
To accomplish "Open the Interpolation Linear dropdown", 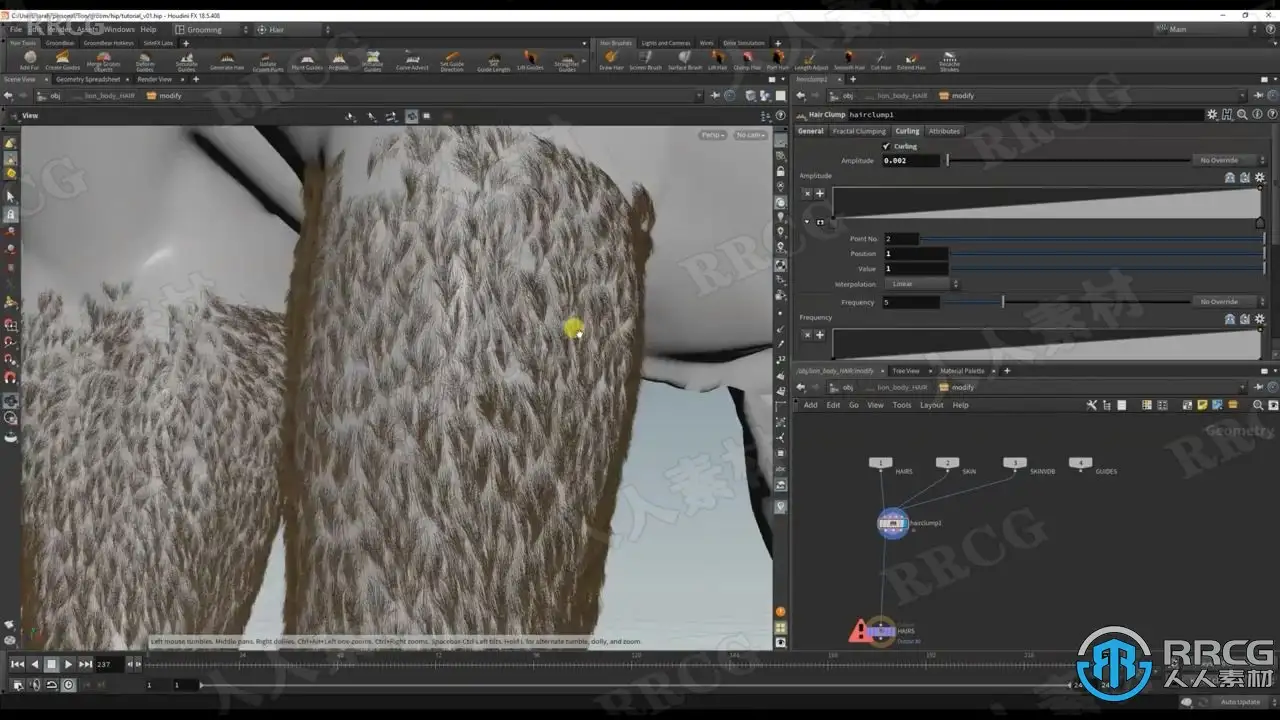I will pyautogui.click(x=921, y=284).
